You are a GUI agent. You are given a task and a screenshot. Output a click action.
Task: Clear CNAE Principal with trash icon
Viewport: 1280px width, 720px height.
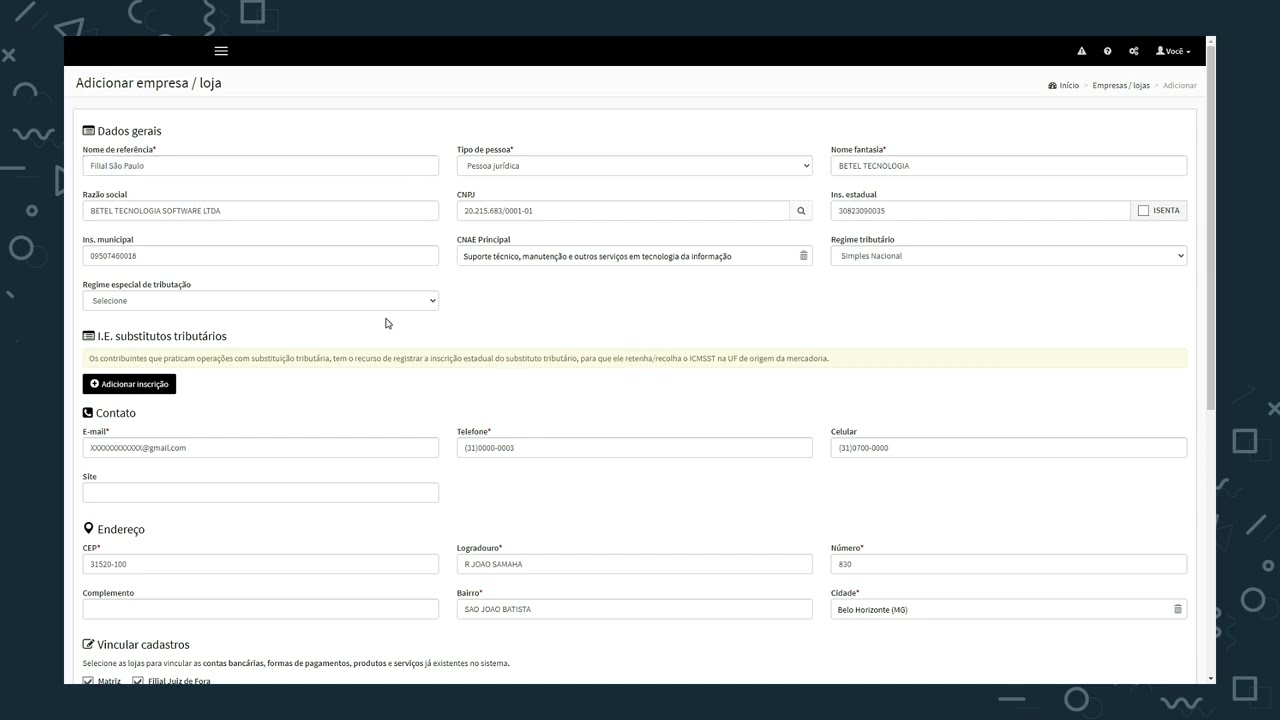[x=803, y=256]
